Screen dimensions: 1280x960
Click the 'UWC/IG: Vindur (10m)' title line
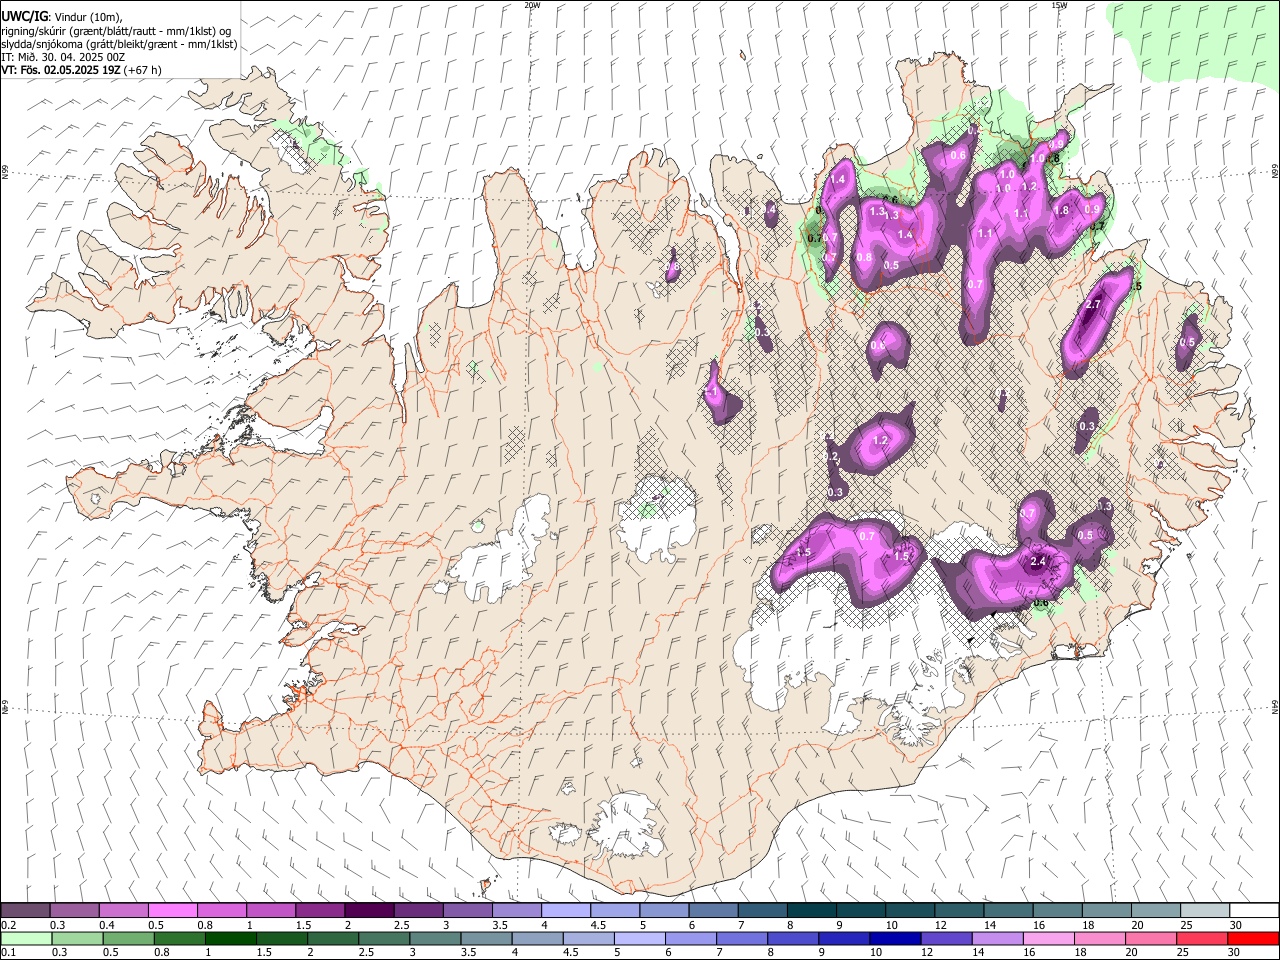pos(62,17)
